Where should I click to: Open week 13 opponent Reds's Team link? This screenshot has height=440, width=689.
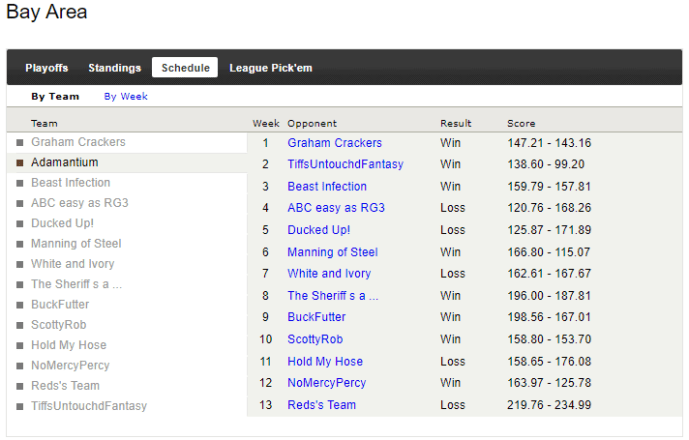[x=321, y=405]
